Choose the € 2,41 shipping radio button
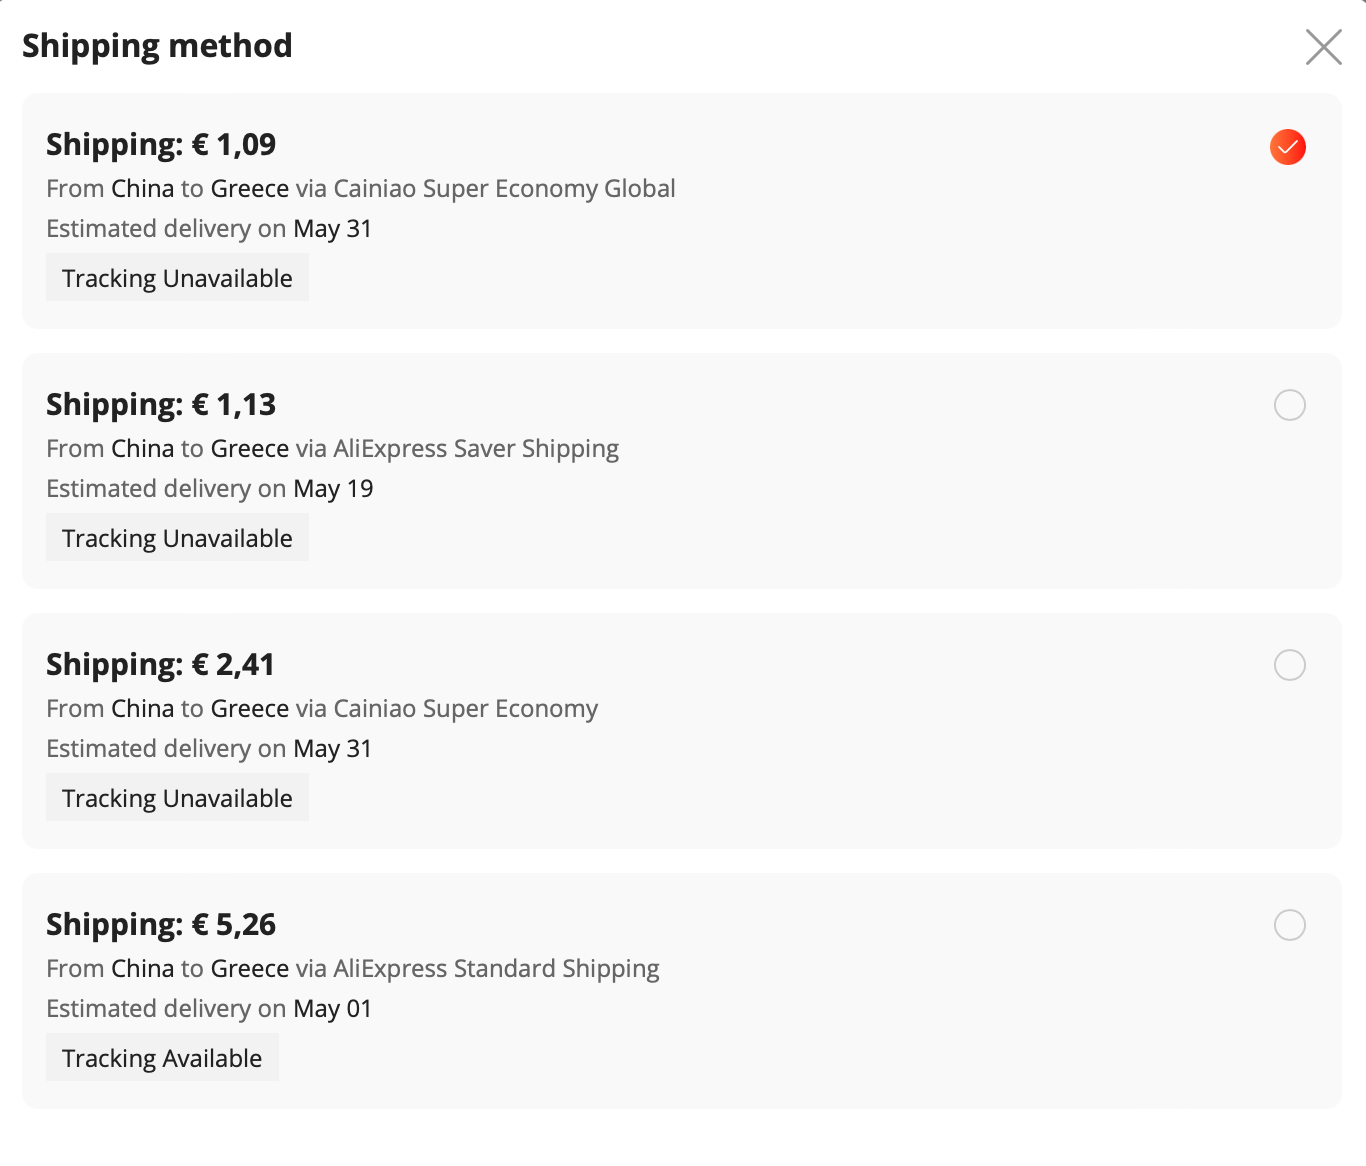This screenshot has height=1166, width=1366. click(x=1289, y=665)
